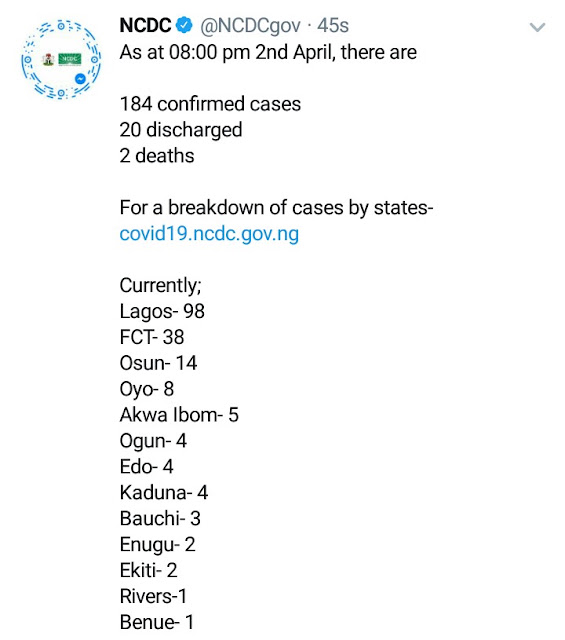The width and height of the screenshot is (565, 640).
Task: Click the 'FCT- 38' line
Action: [152, 337]
